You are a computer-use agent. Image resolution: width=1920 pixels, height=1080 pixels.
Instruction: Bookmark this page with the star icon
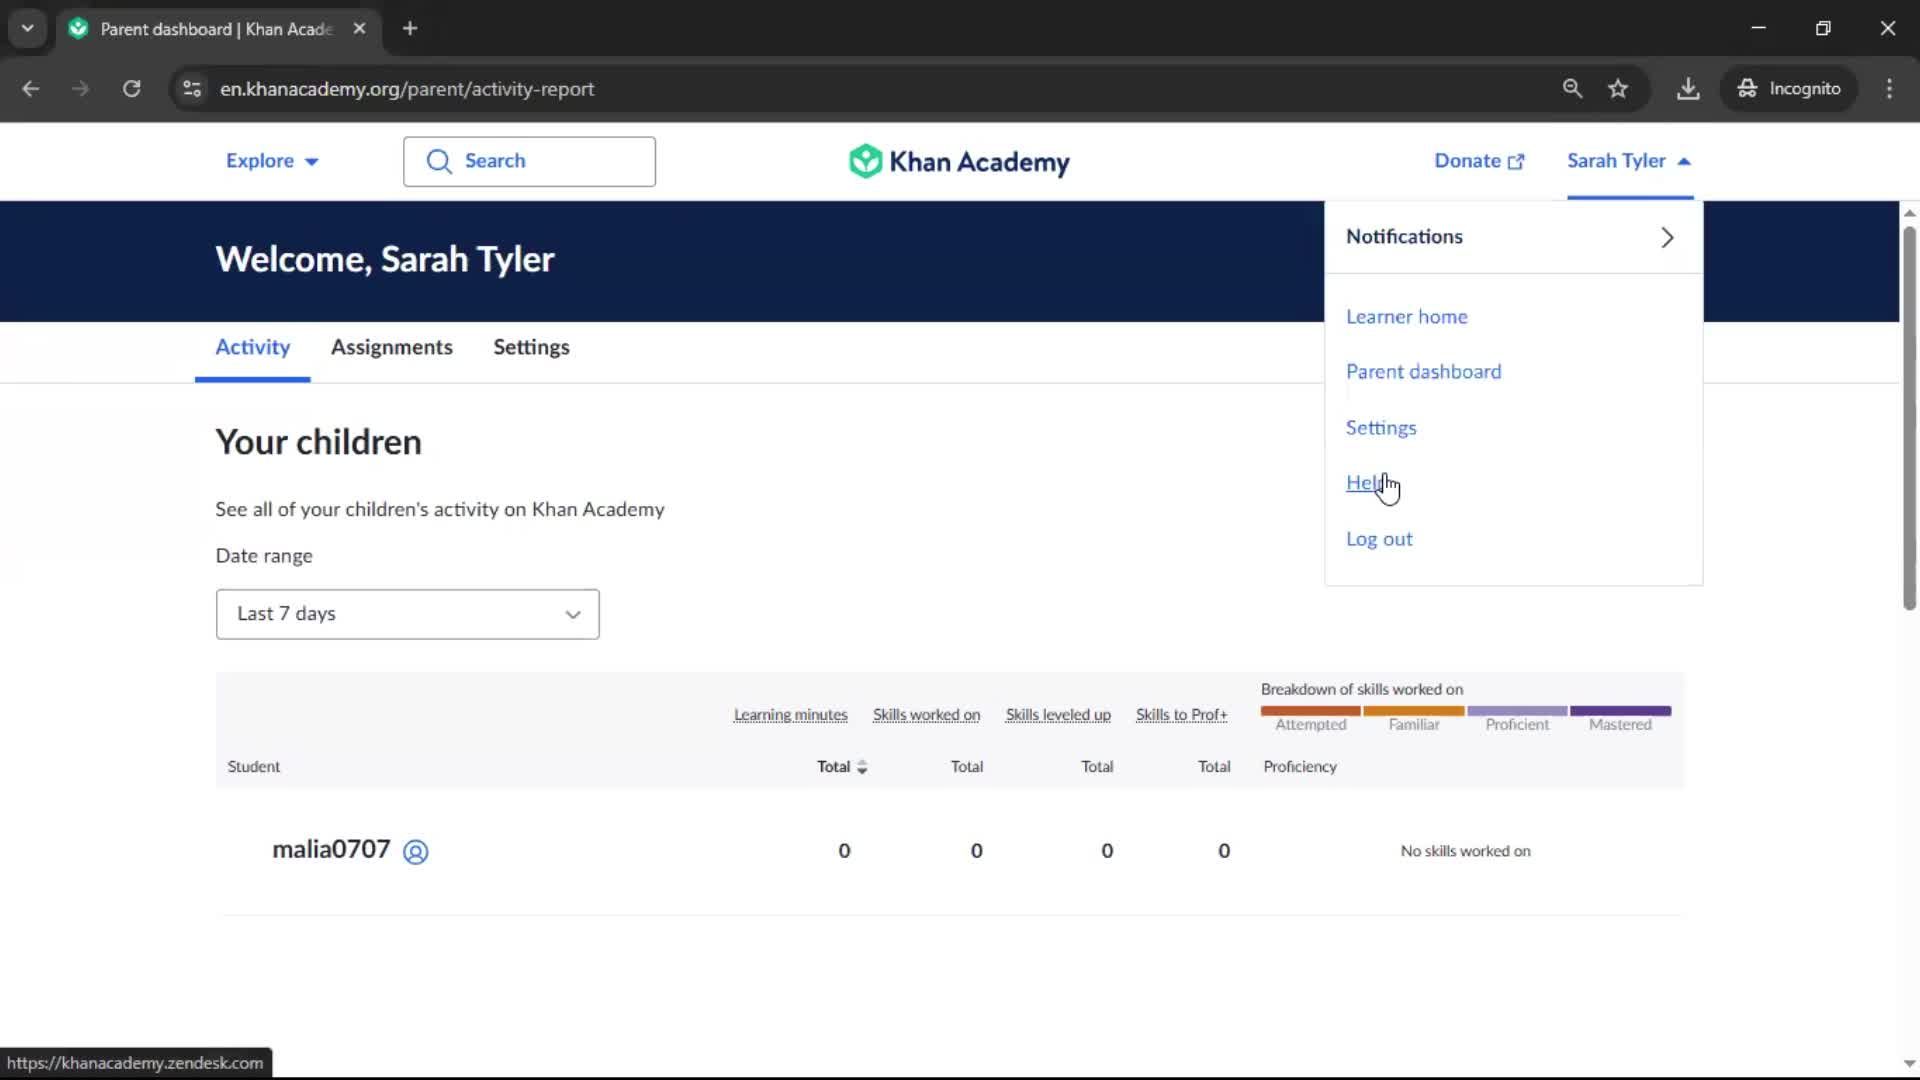1618,89
